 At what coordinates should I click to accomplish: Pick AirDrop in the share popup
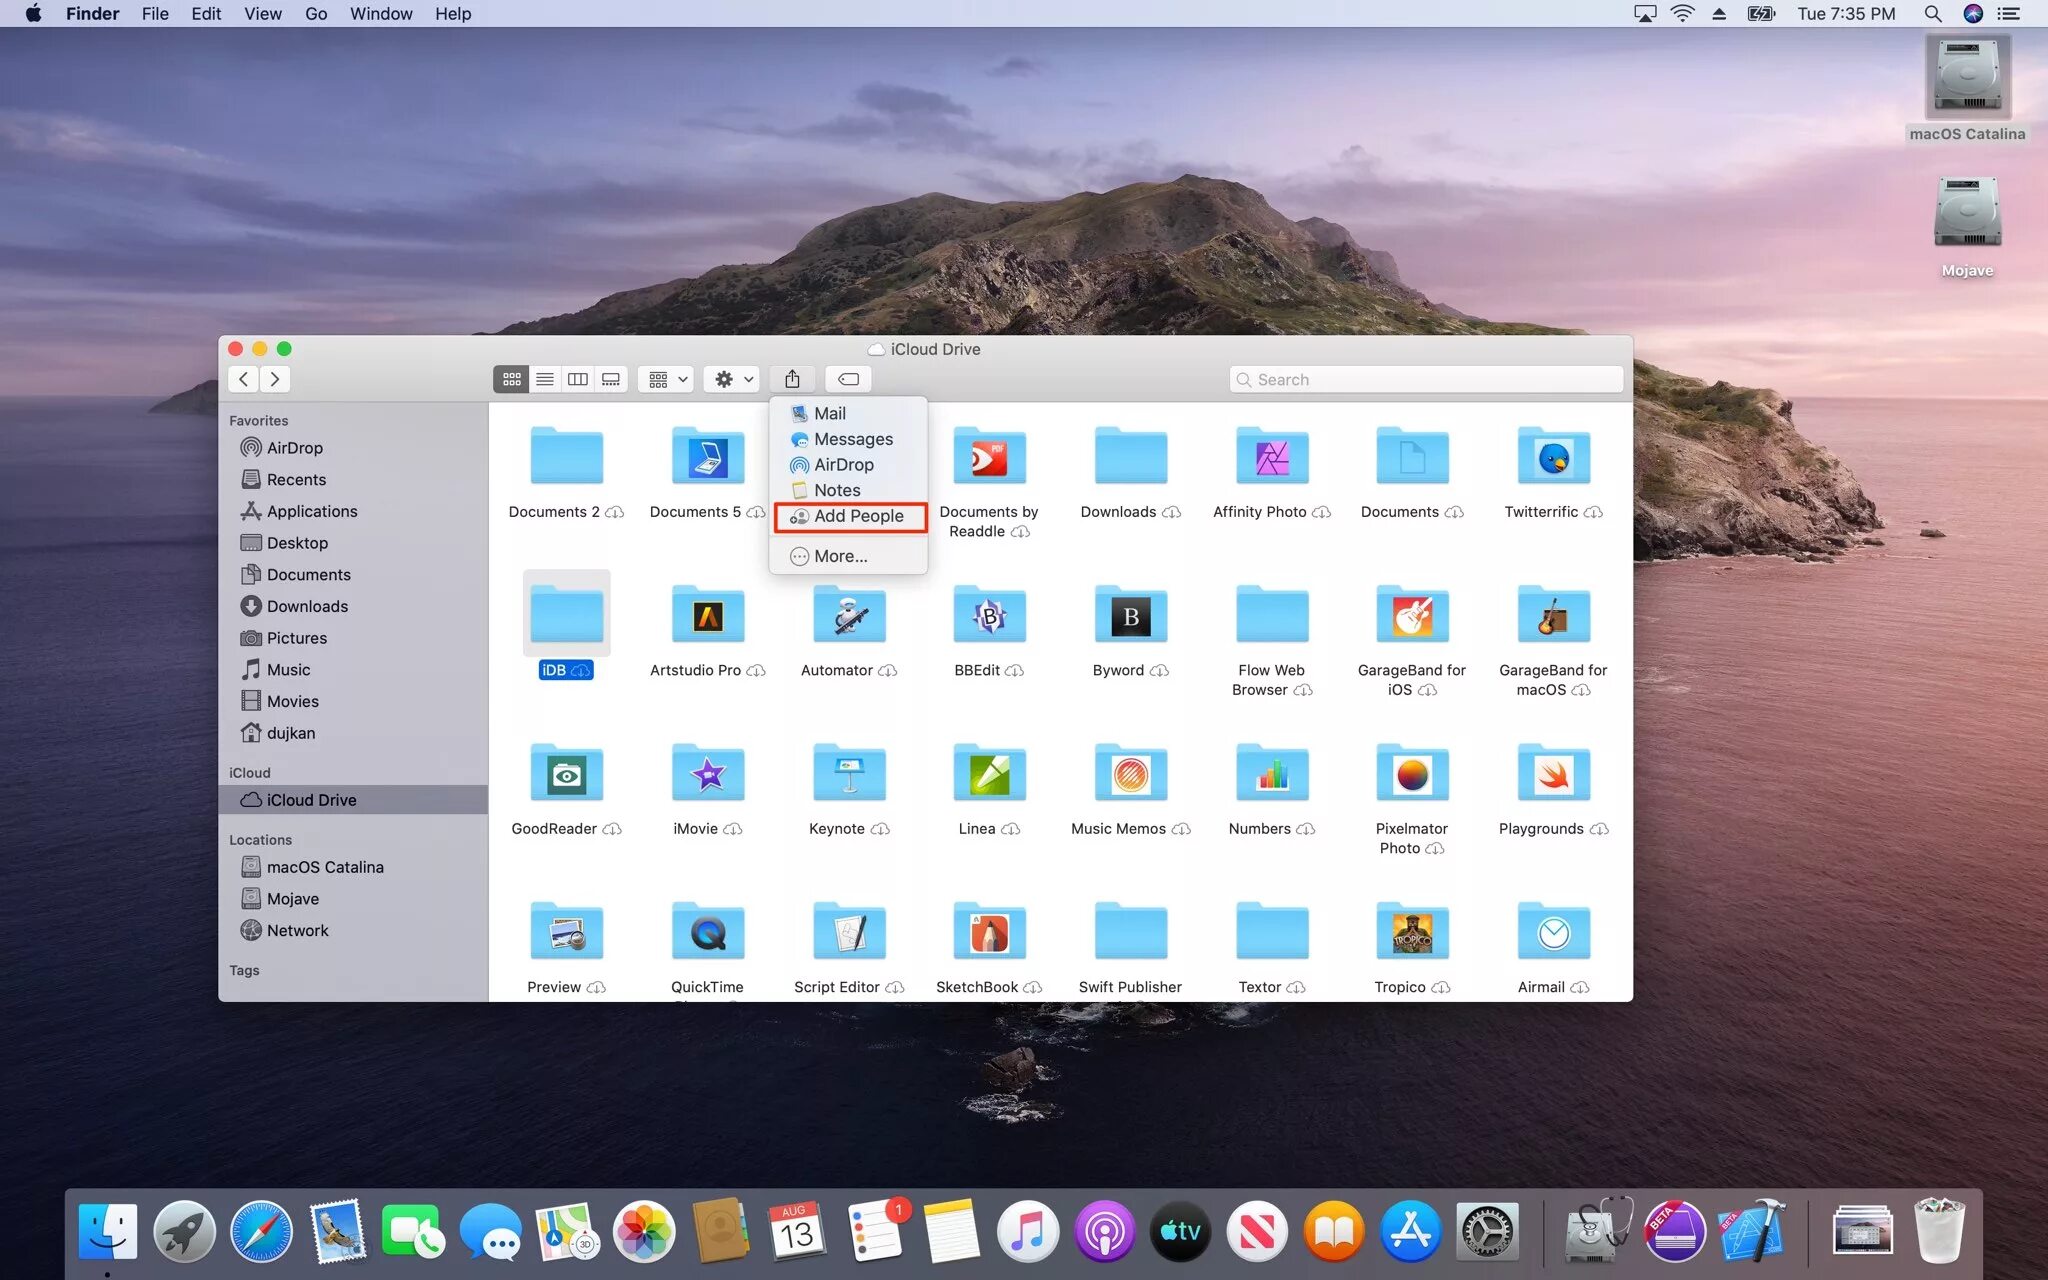tap(843, 465)
